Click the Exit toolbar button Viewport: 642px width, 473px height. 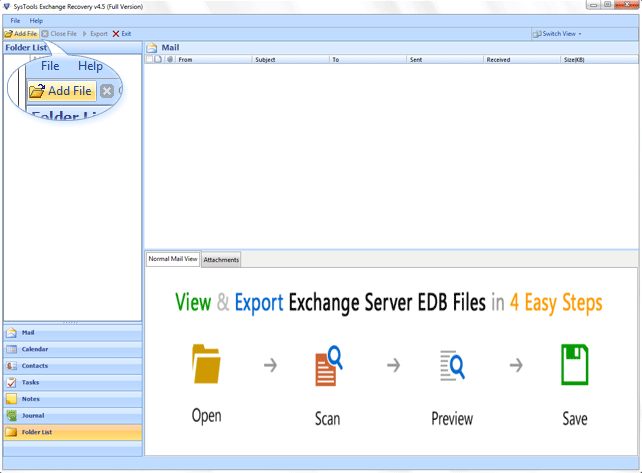[122, 34]
